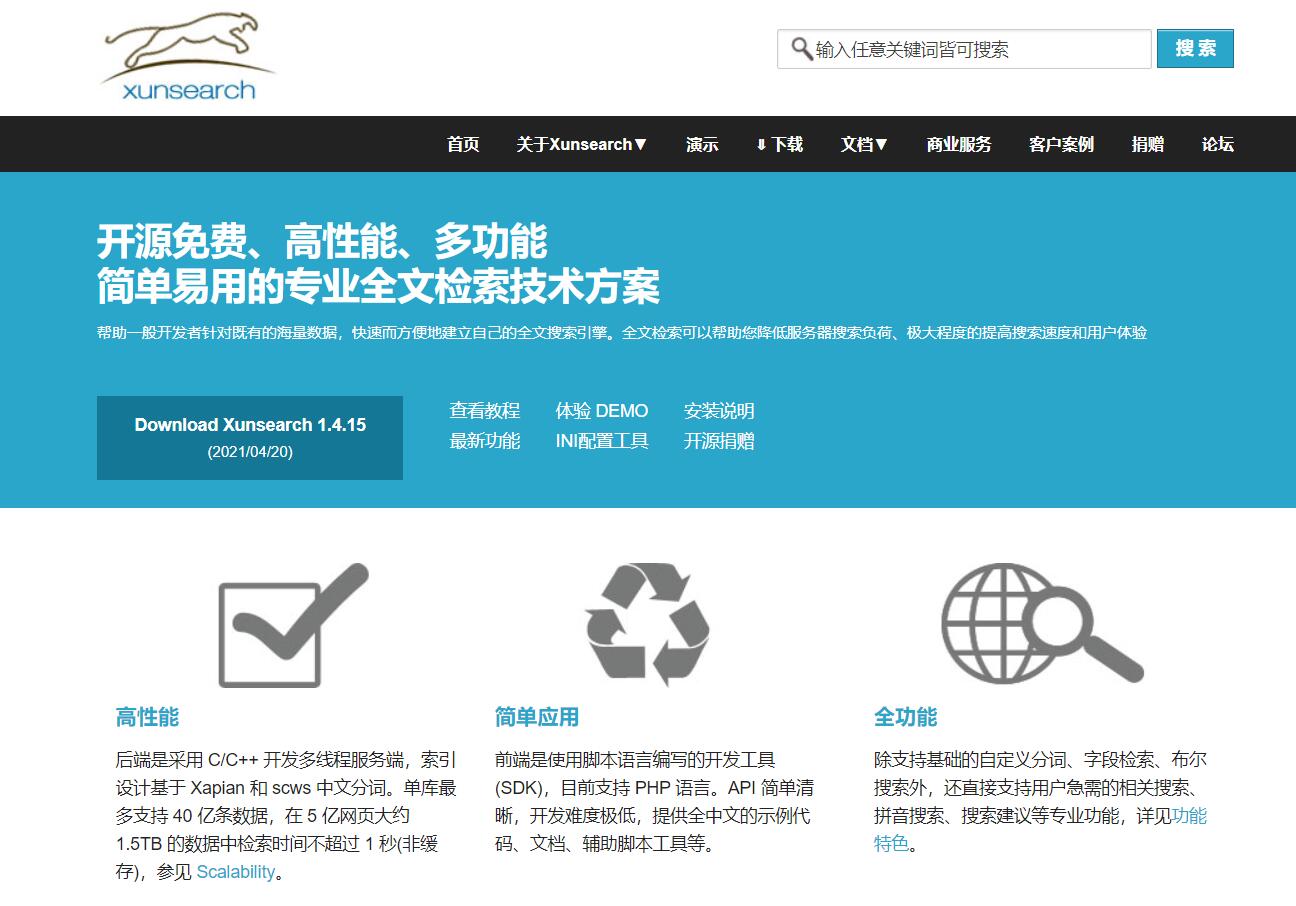Screen dimensions: 1296x906
Task: Click the checkmark box icon
Action: coord(294,625)
